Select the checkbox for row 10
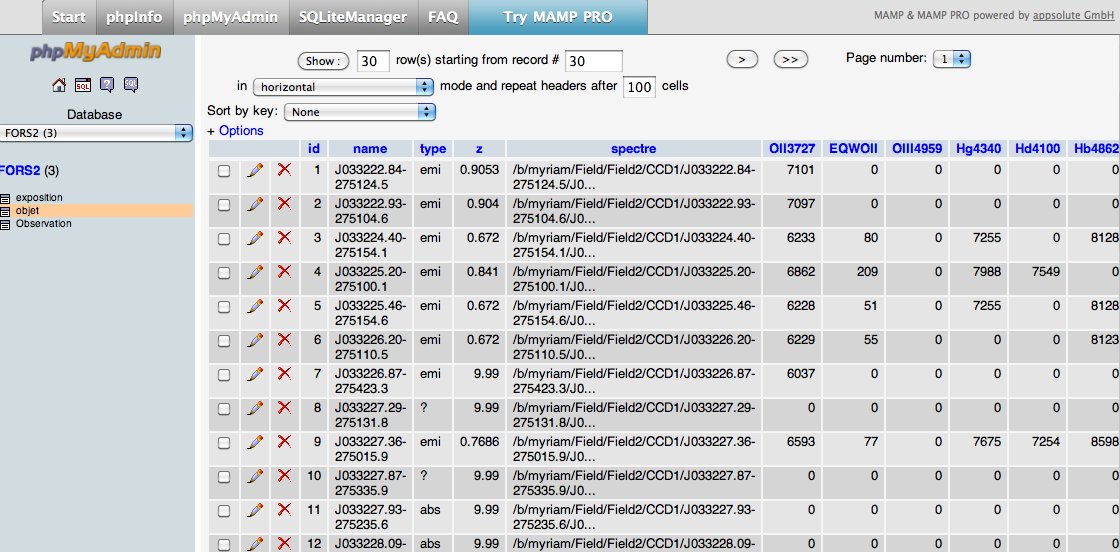The image size is (1120, 552). (x=224, y=476)
